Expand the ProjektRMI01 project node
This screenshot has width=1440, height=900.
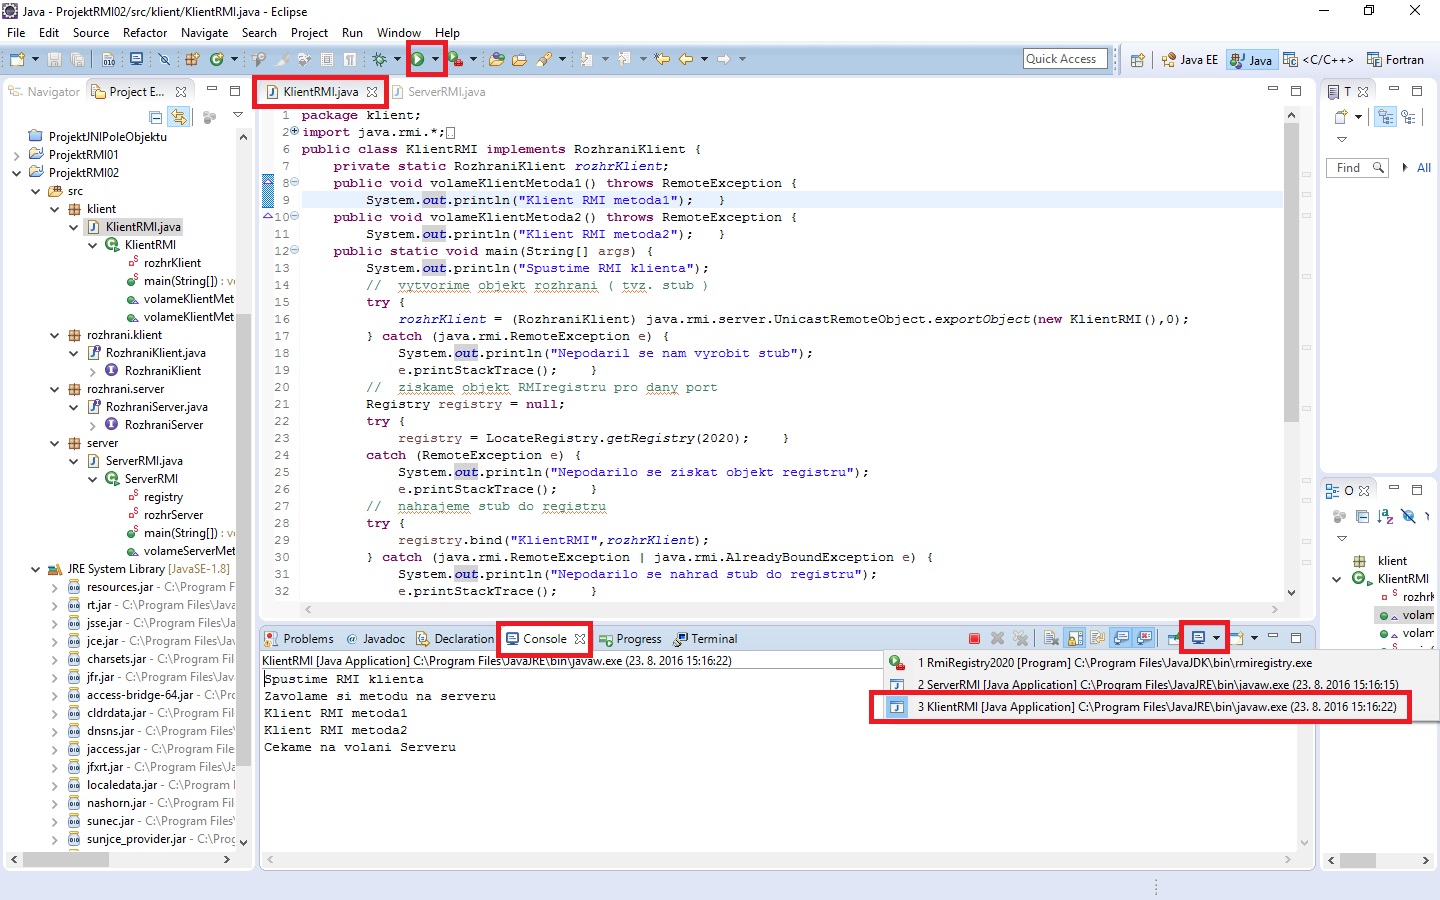click(16, 155)
